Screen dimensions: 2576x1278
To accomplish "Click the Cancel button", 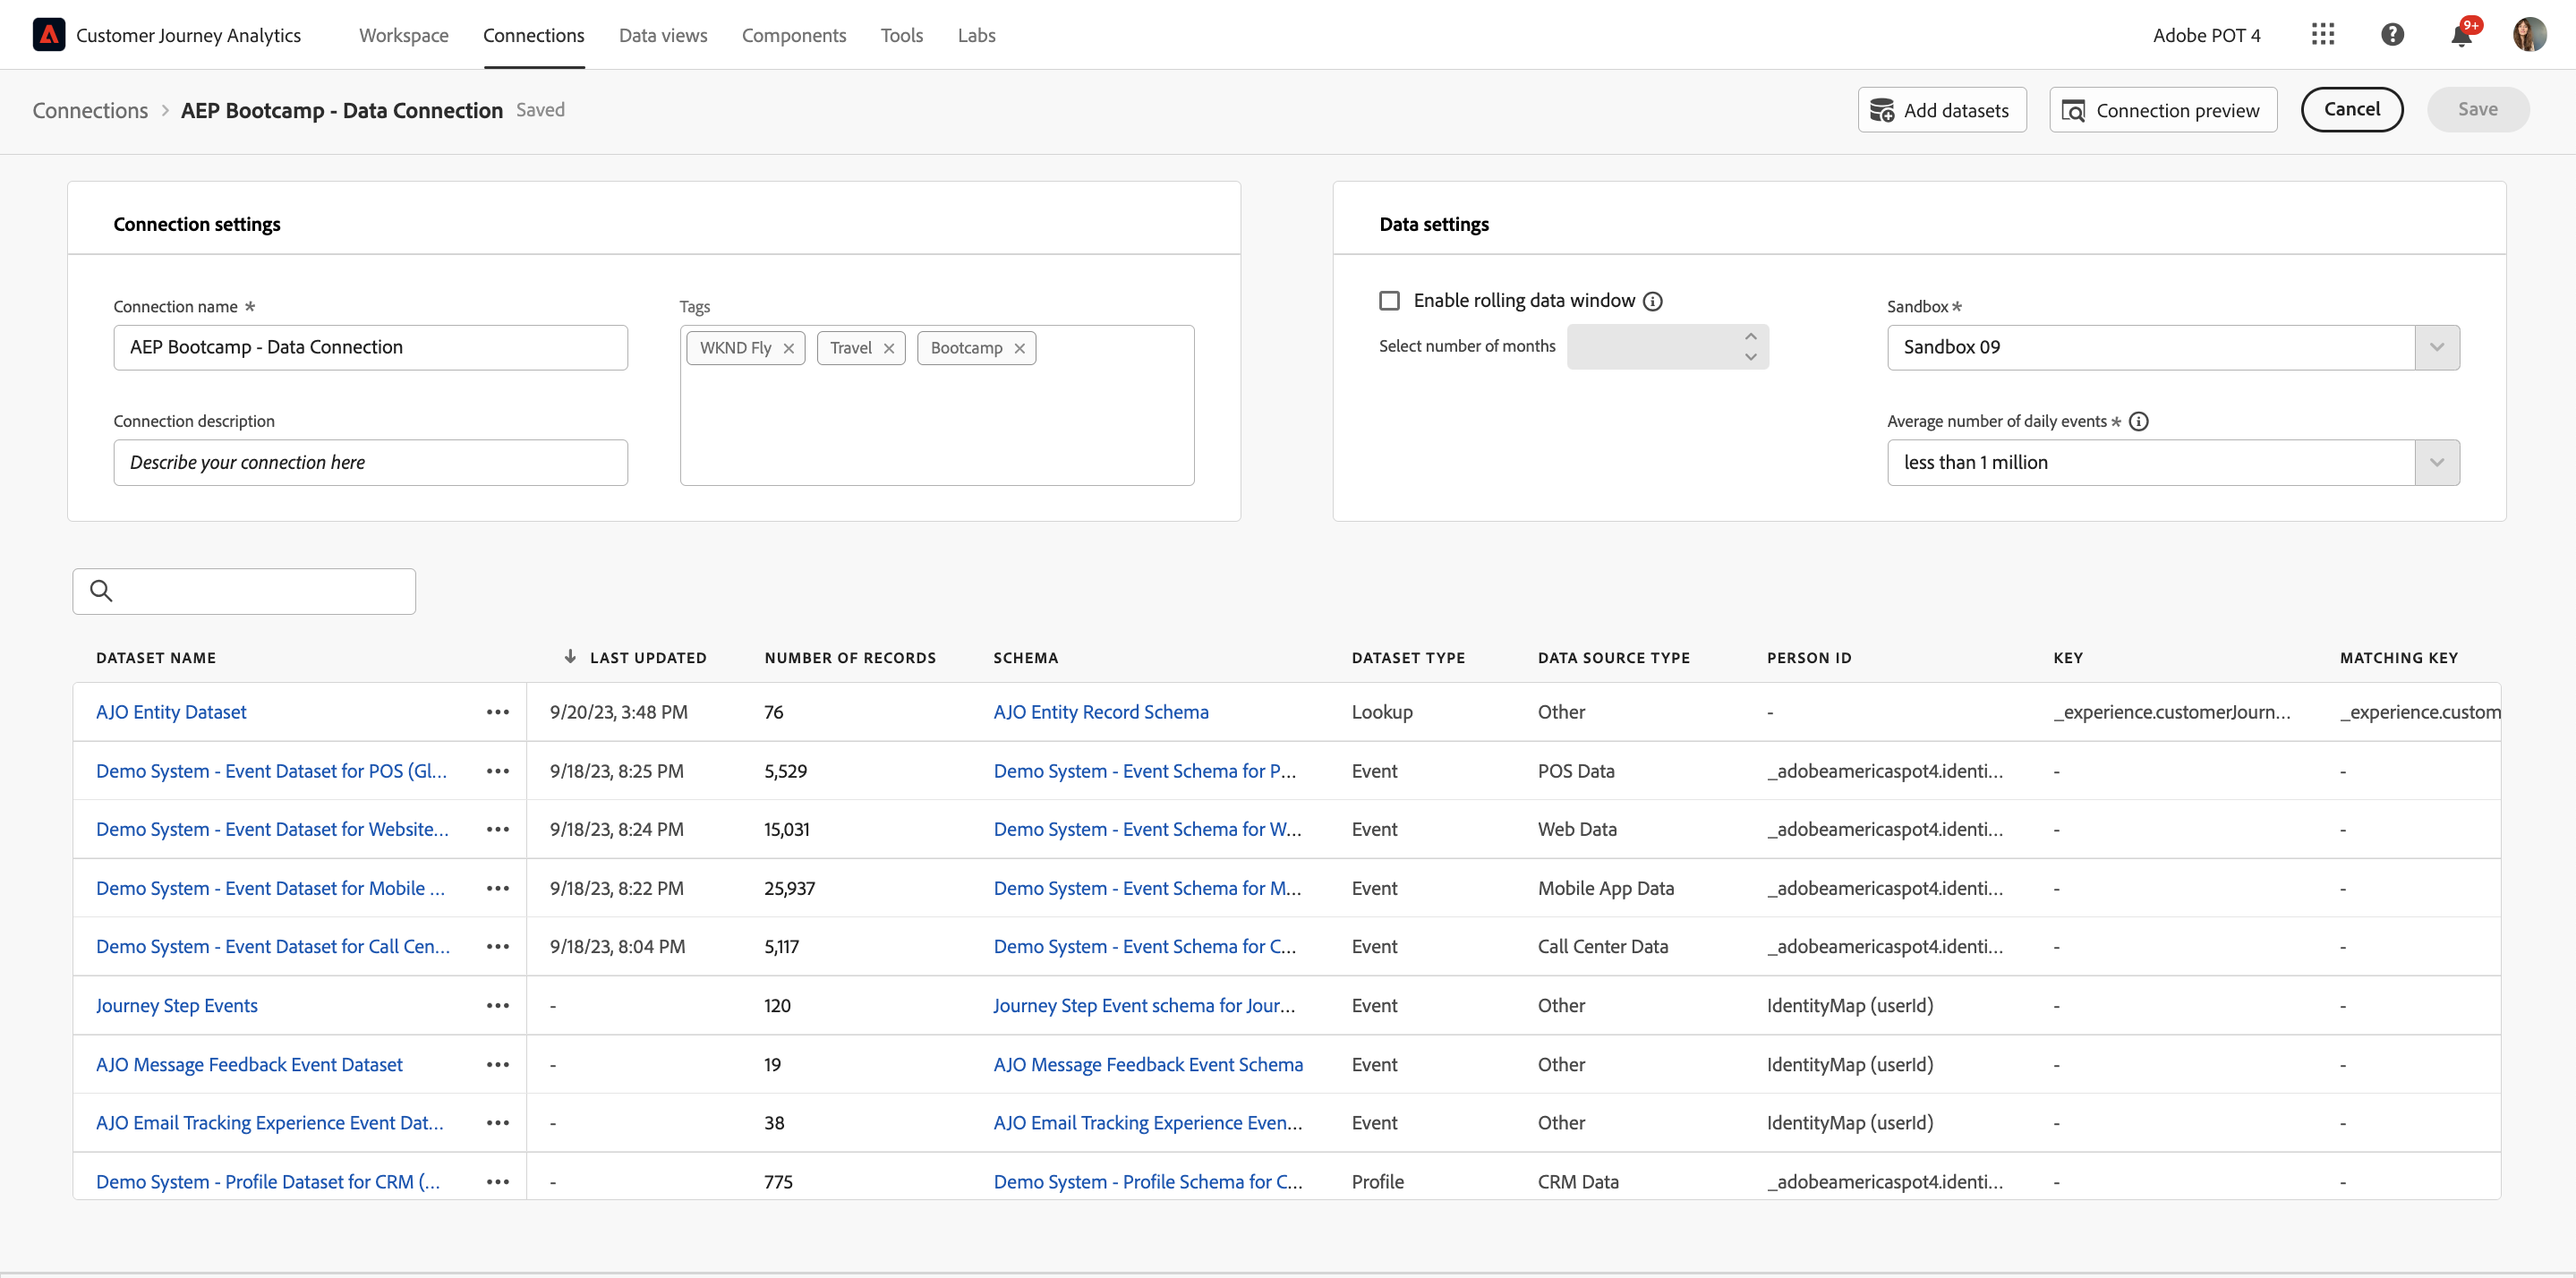I will [x=2352, y=109].
